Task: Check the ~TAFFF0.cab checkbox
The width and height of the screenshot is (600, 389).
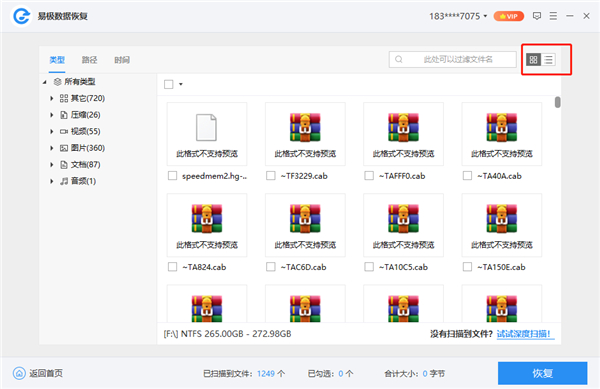Action: click(369, 176)
